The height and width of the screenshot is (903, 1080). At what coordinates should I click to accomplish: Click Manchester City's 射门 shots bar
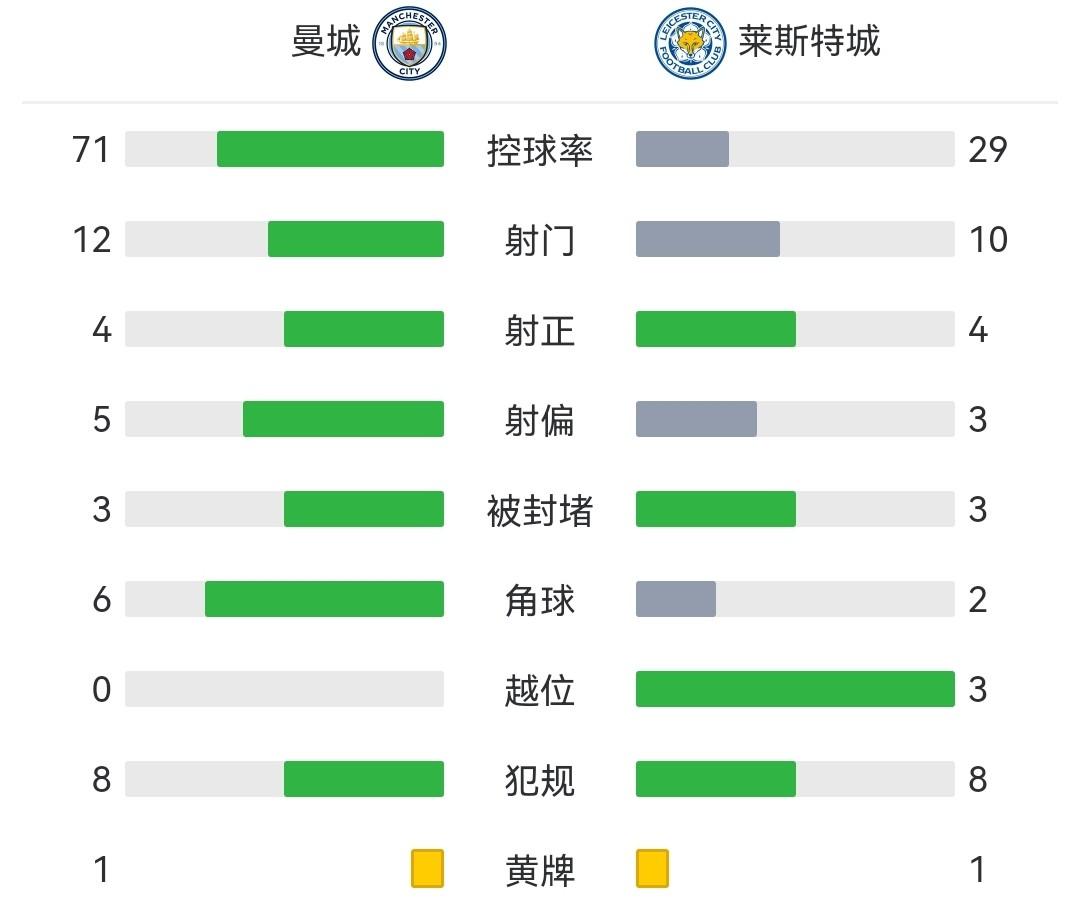(x=355, y=239)
